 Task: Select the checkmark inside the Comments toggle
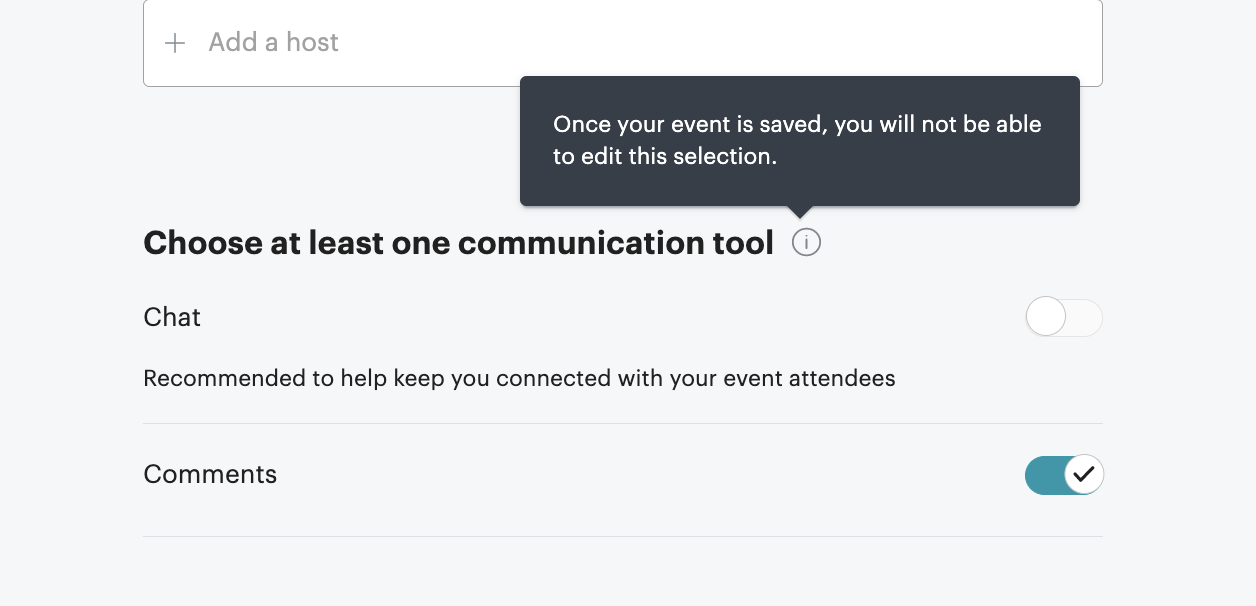pos(1084,475)
